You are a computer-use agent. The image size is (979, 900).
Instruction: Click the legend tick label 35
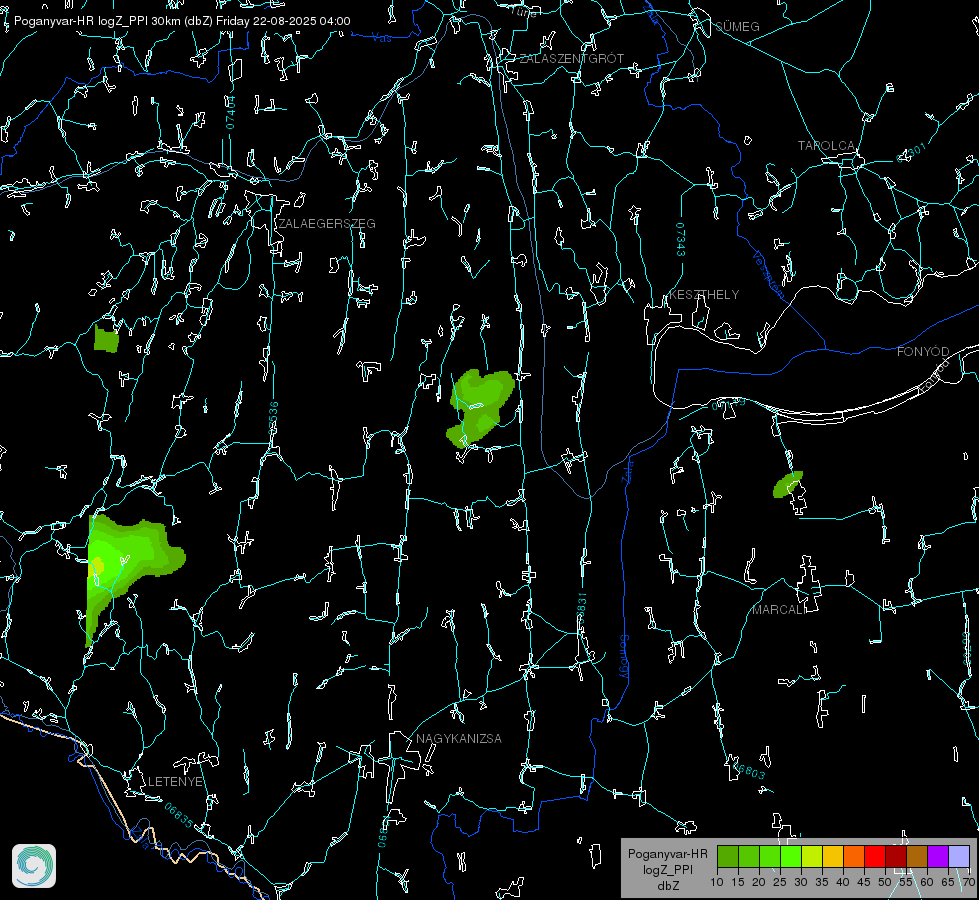(x=822, y=883)
